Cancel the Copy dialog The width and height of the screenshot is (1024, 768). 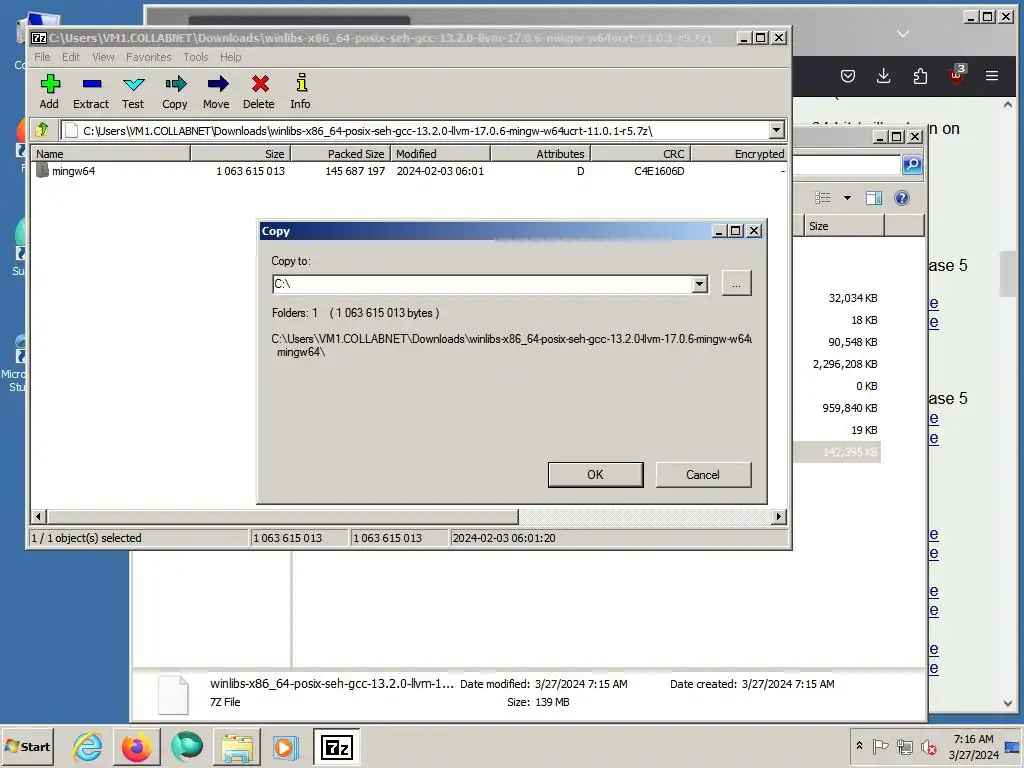click(x=703, y=475)
